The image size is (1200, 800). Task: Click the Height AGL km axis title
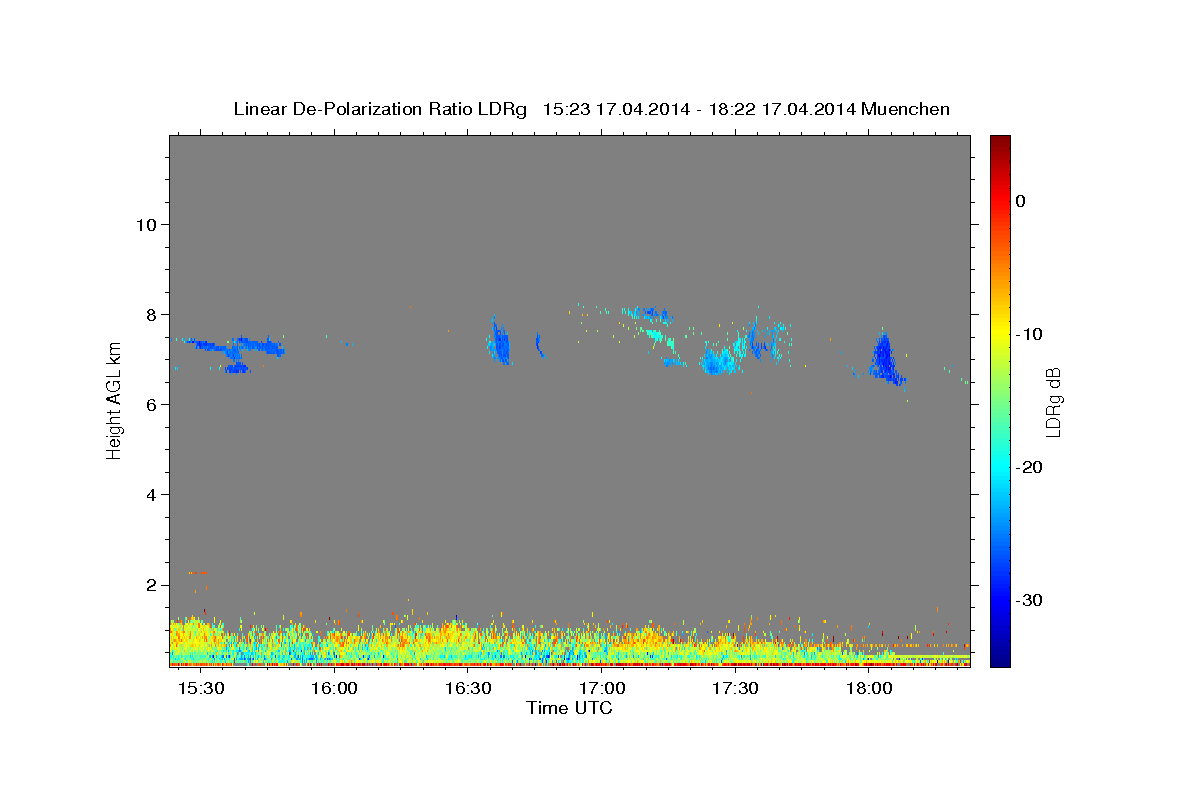point(114,400)
